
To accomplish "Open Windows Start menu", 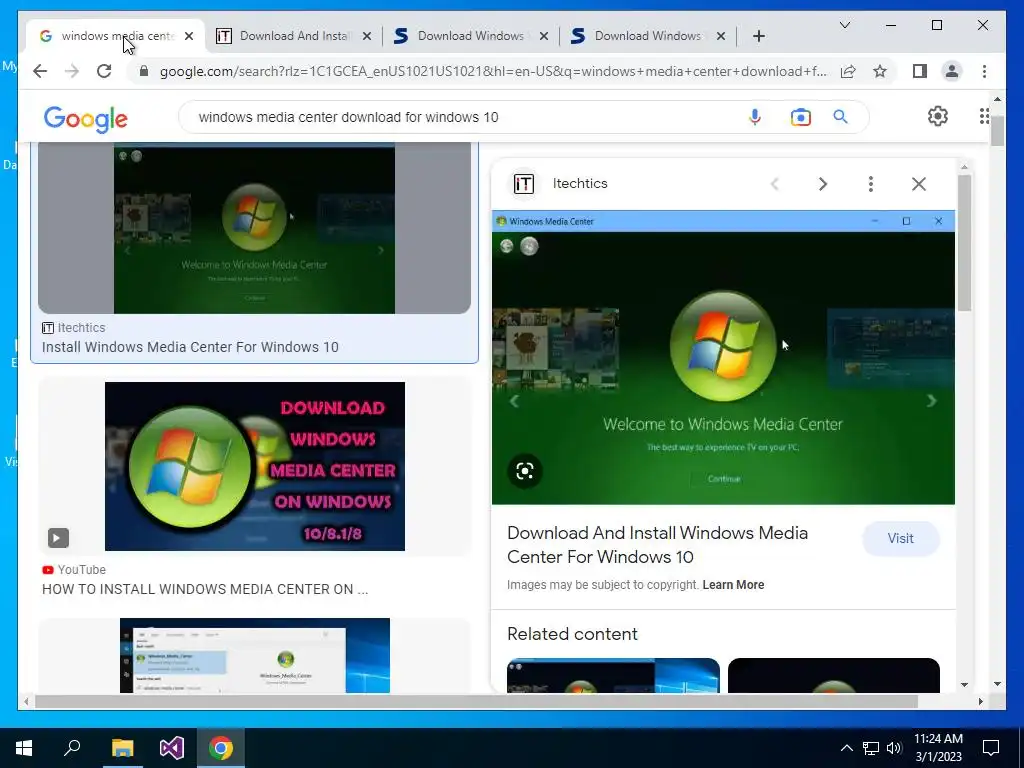I will [24, 748].
